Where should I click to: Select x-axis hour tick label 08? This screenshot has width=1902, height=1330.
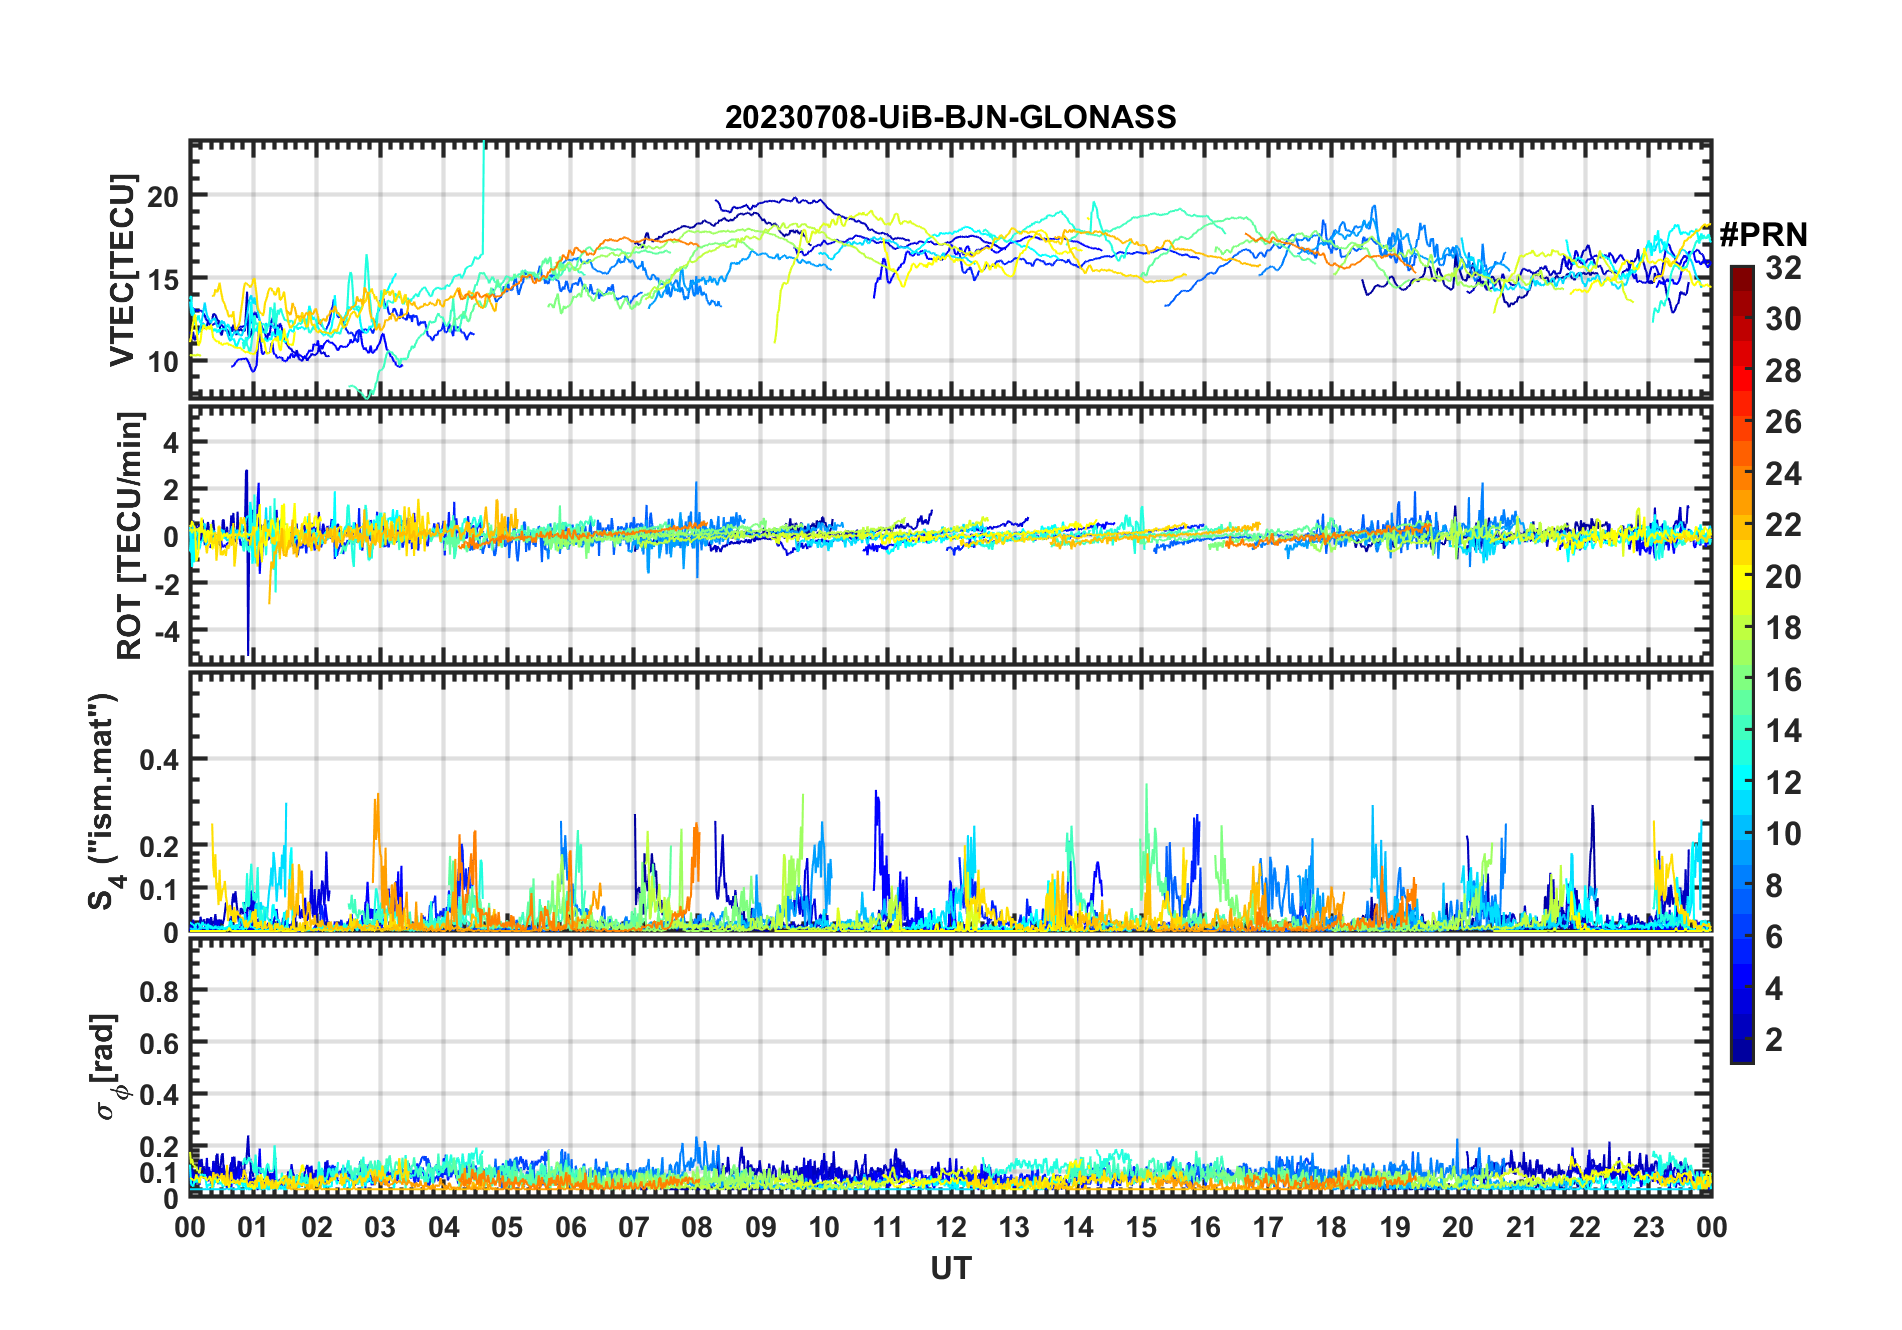pos(697,1227)
